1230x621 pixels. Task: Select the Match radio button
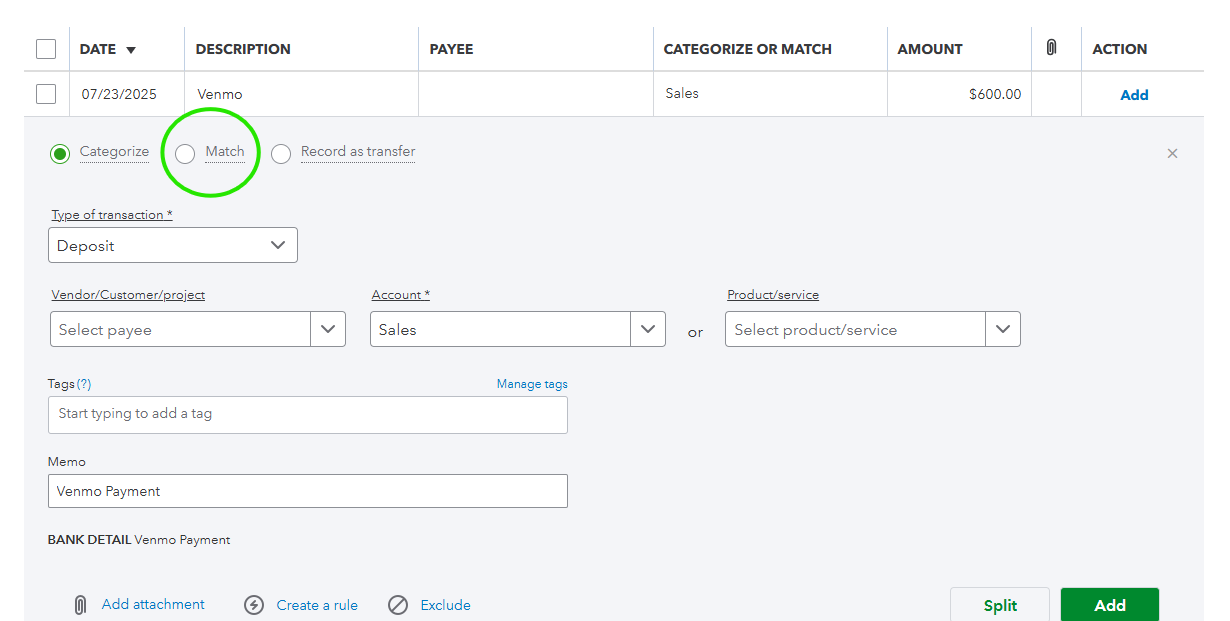(x=185, y=153)
